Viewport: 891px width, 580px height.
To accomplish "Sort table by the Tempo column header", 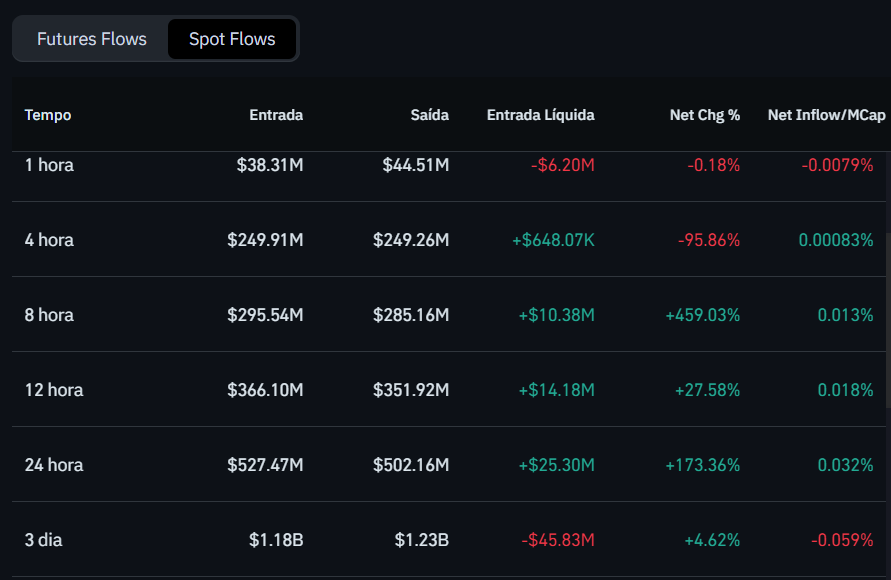I will pos(47,115).
